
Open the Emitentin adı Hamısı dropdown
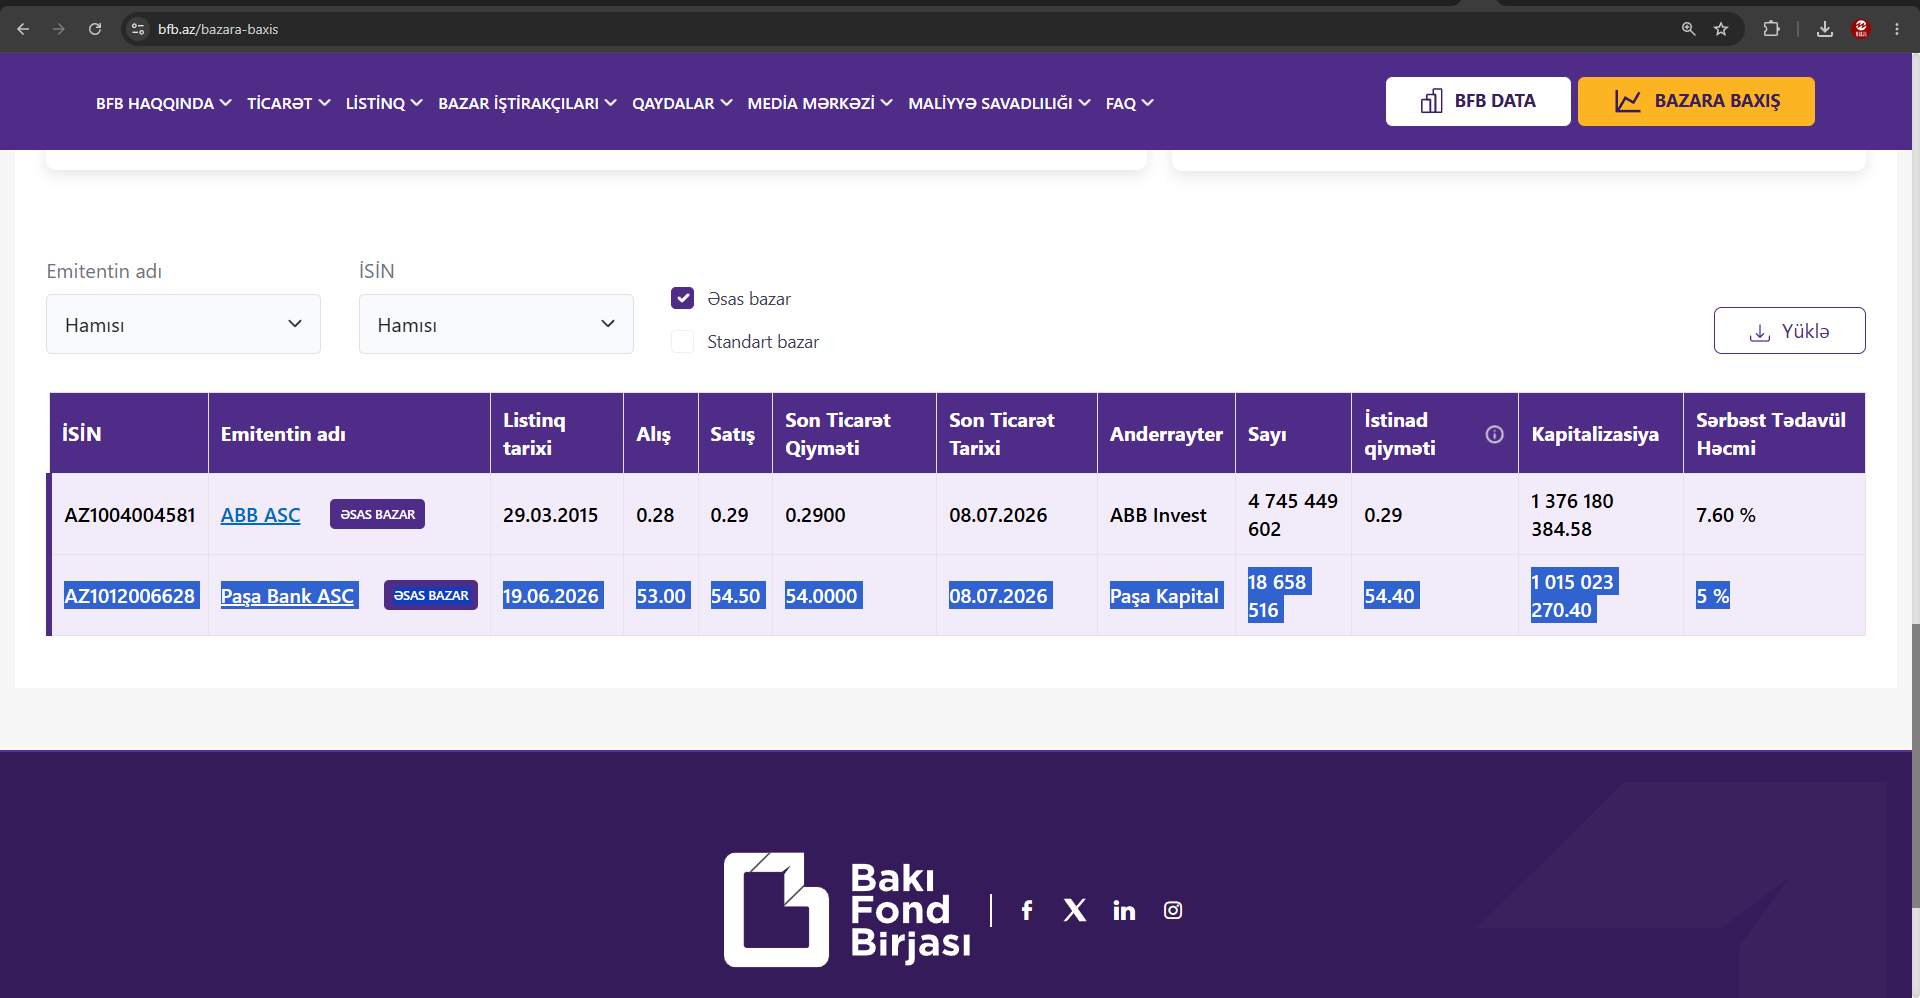click(x=183, y=324)
